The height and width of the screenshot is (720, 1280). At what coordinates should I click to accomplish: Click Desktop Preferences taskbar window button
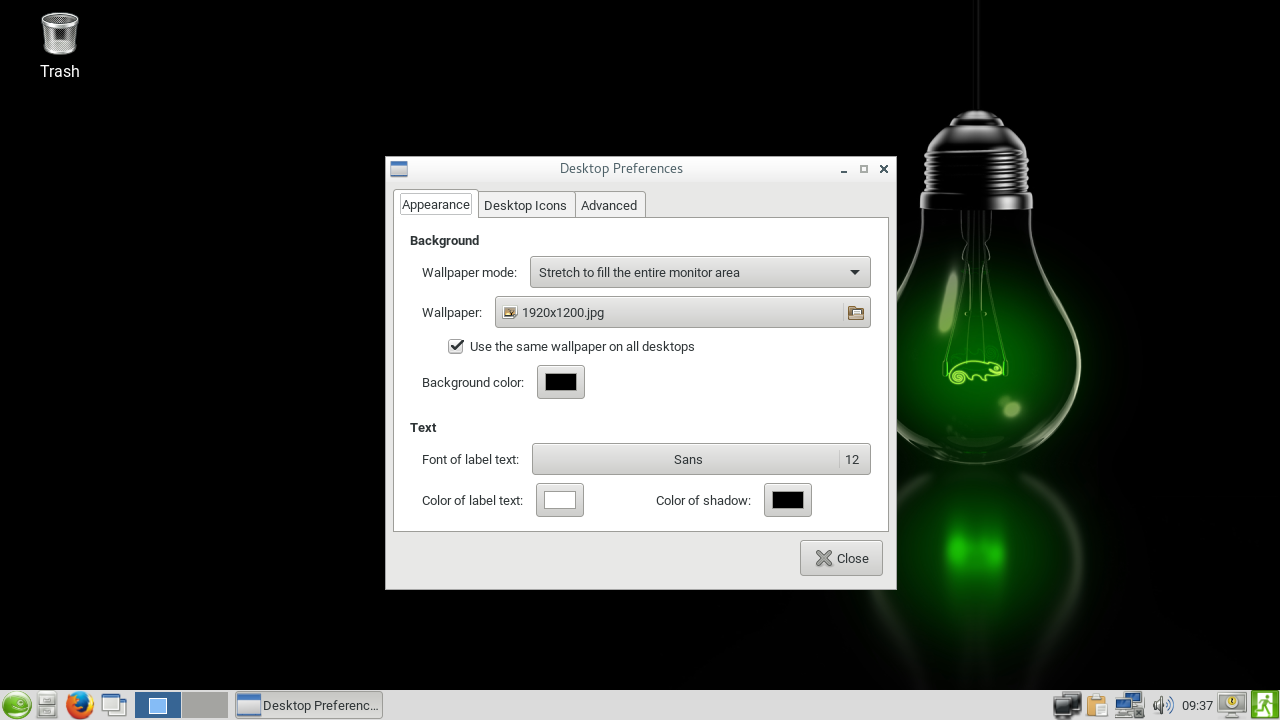(x=309, y=705)
